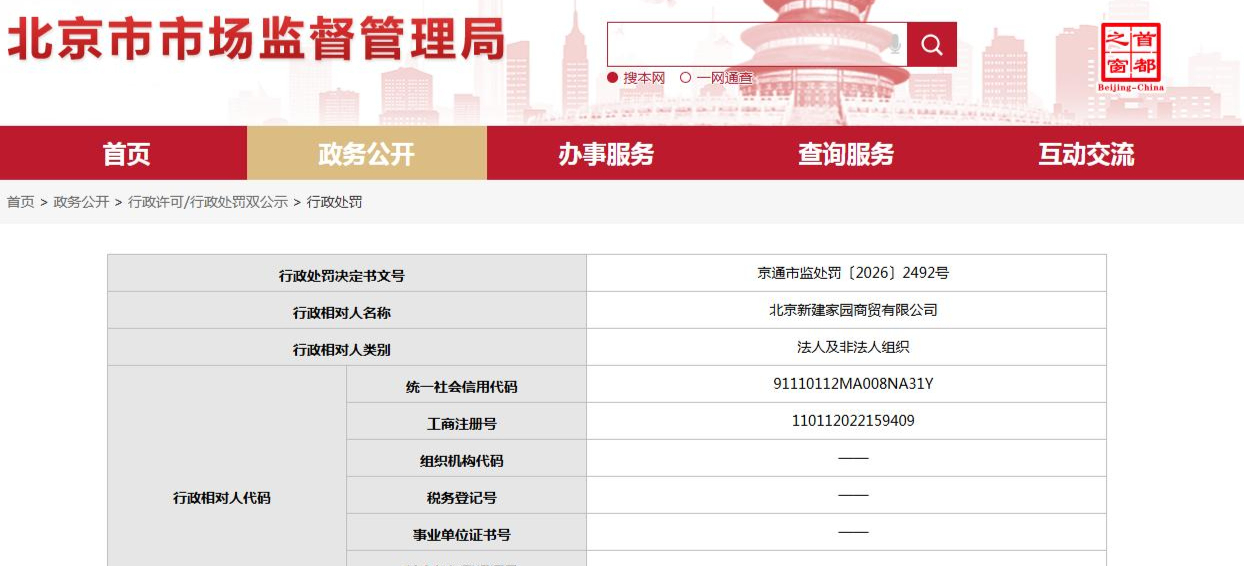This screenshot has height=566, width=1244.
Task: Select the company name 北京新建家园商贸有限公司
Action: click(853, 310)
